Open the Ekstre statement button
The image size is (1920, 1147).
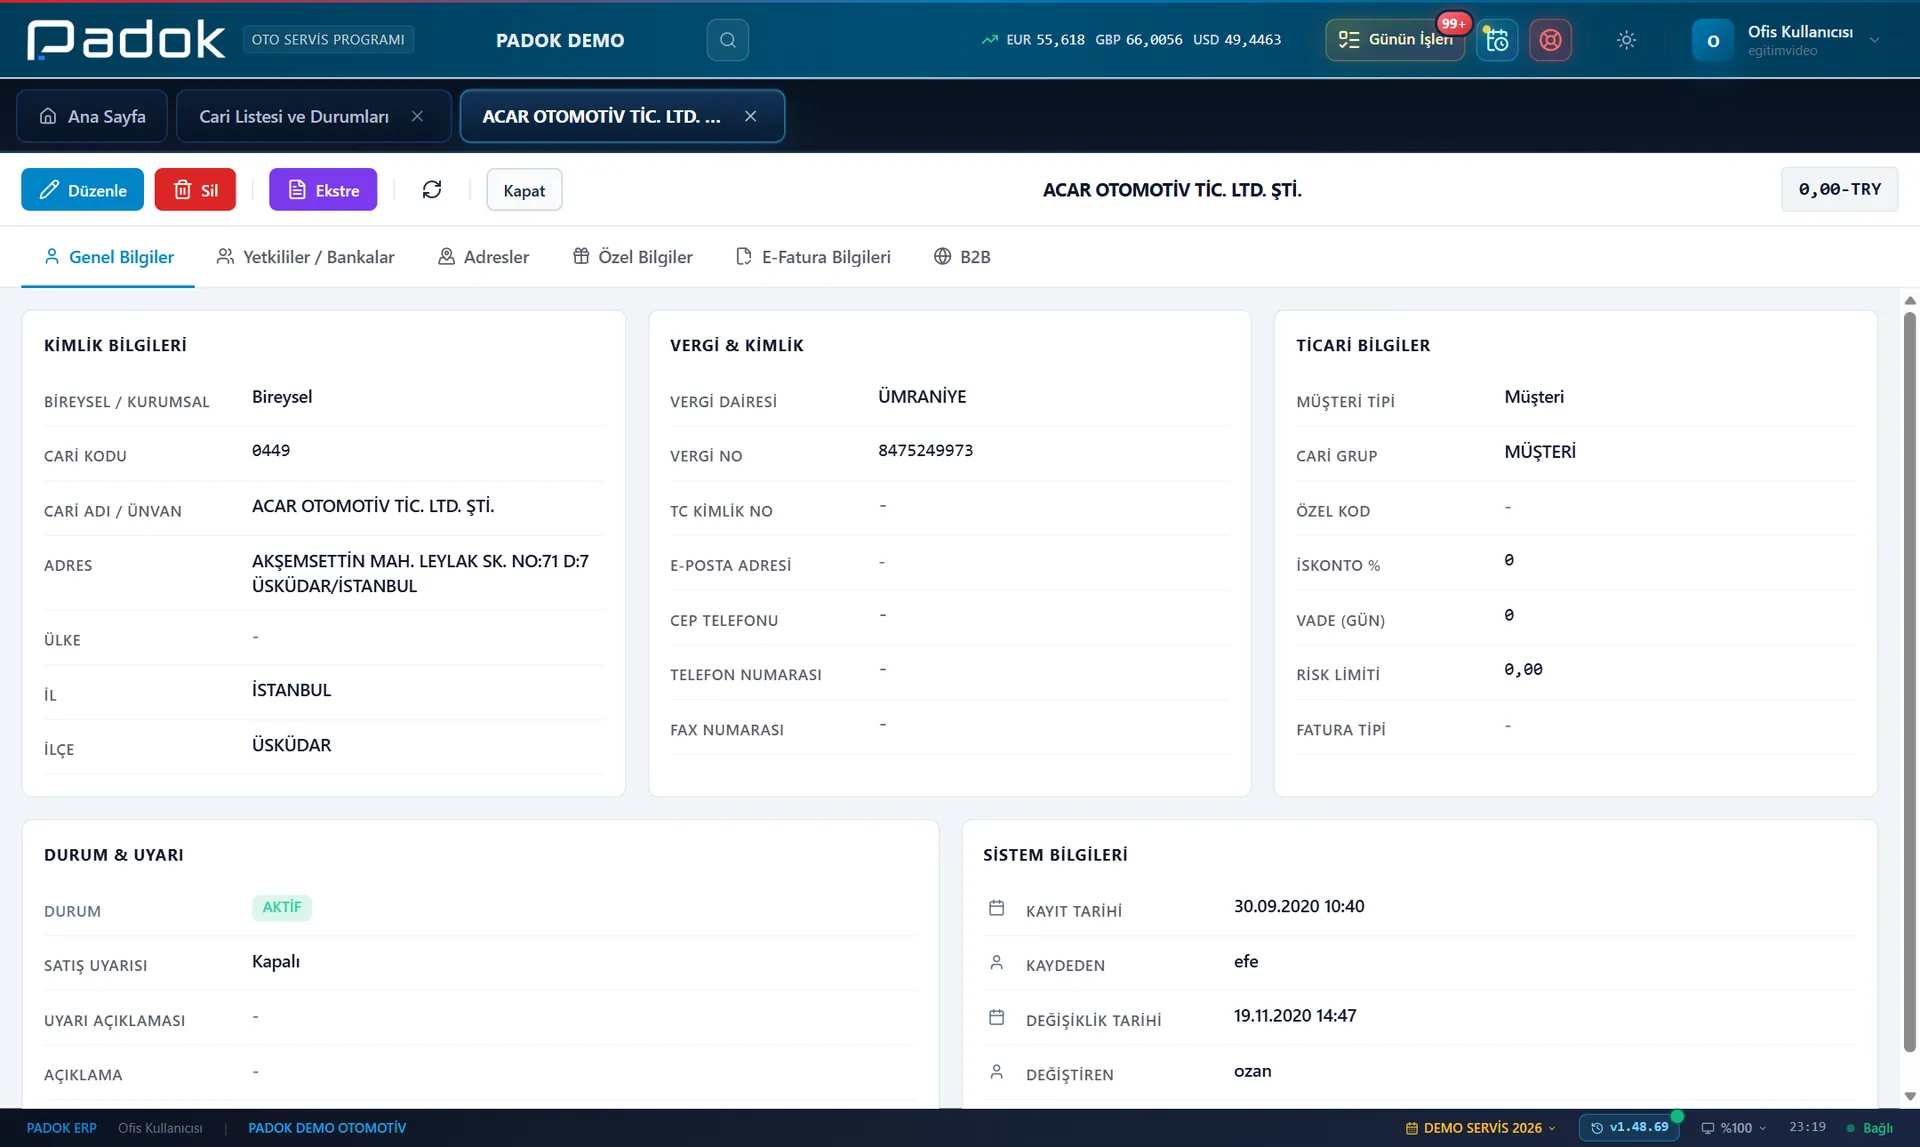(323, 190)
